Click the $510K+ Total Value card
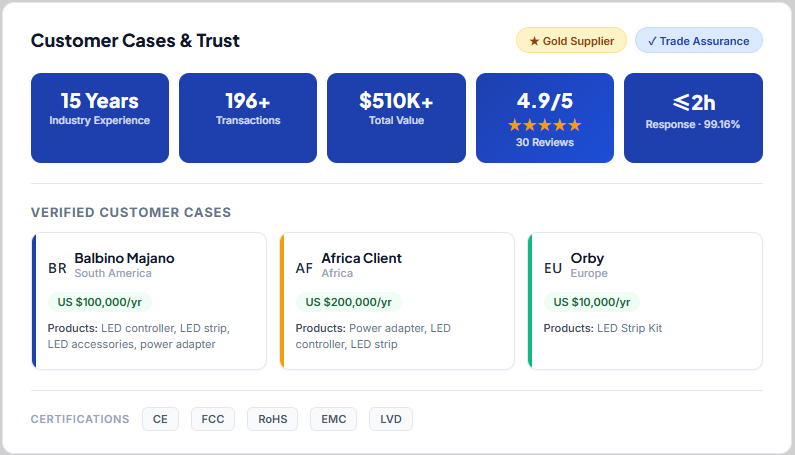 point(396,117)
